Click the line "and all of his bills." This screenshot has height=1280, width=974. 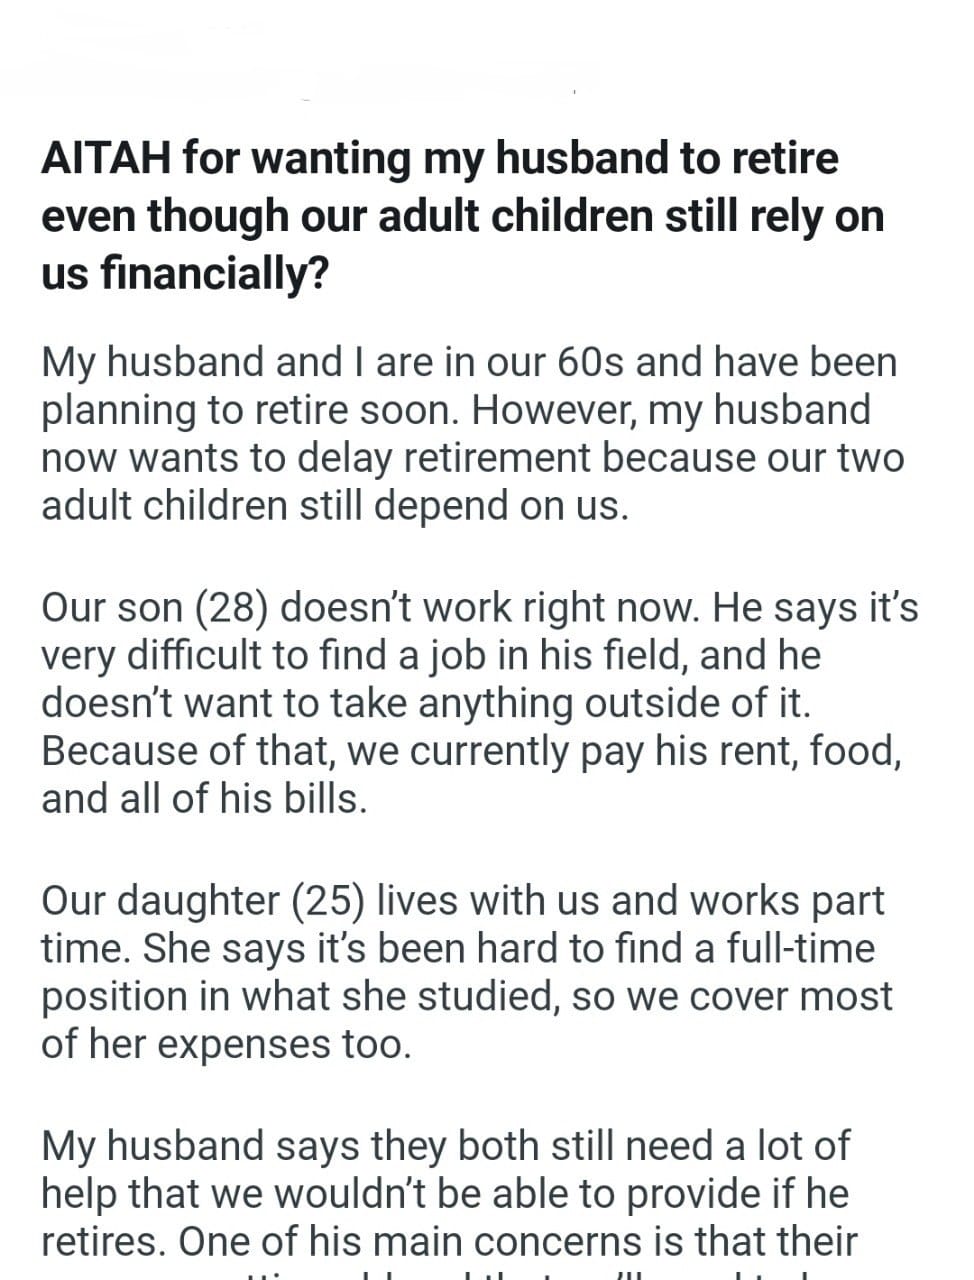click(x=204, y=799)
